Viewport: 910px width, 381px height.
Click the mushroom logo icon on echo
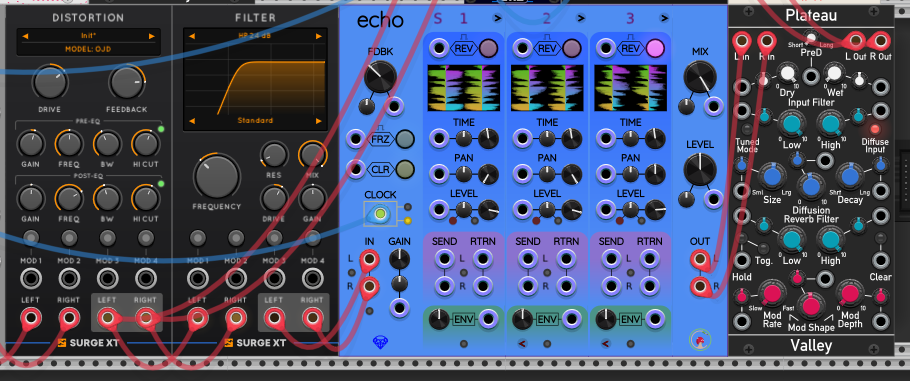[x=700, y=340]
